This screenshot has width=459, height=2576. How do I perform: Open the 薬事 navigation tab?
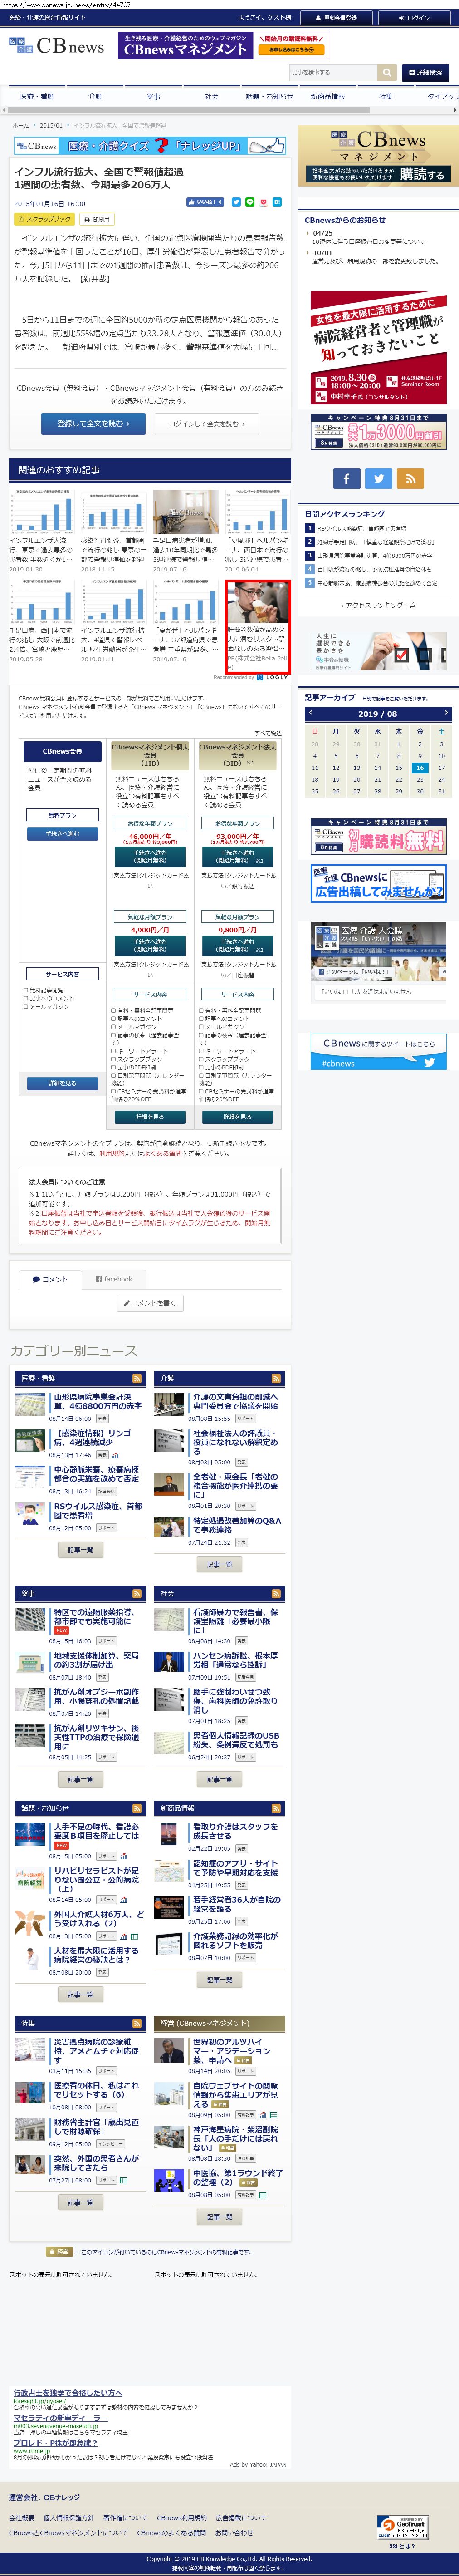click(153, 97)
